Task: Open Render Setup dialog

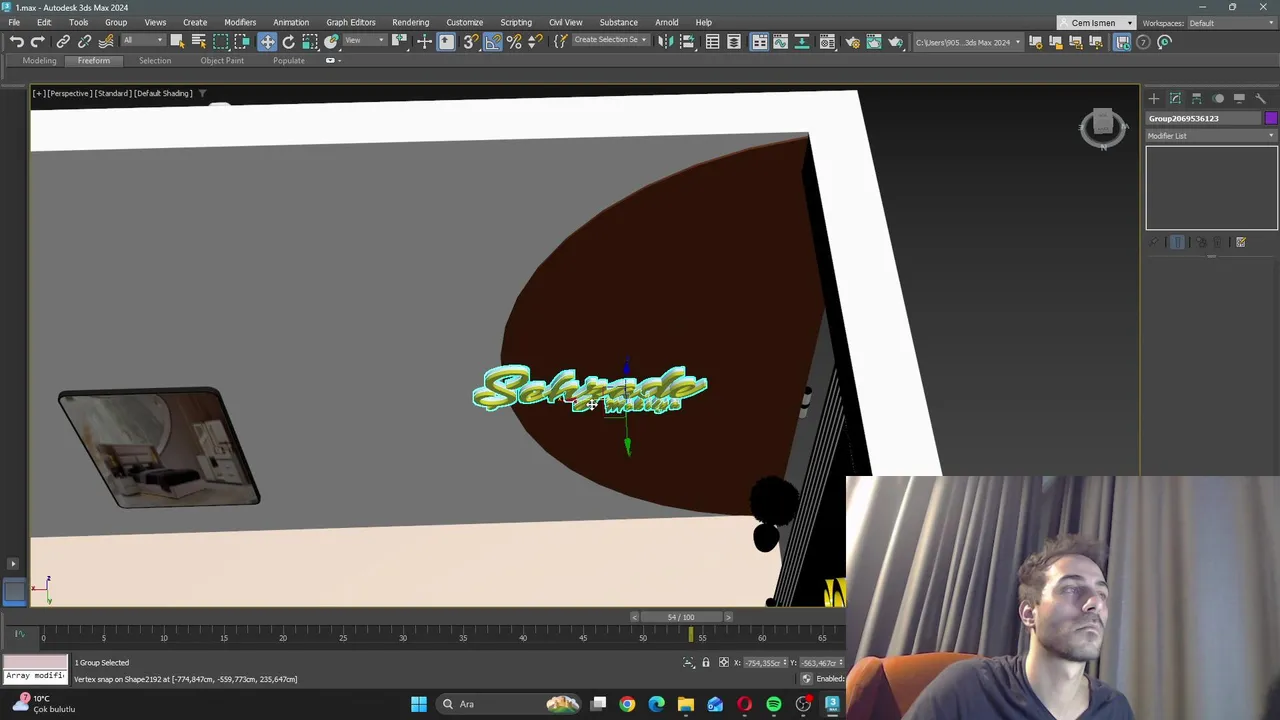Action: tap(852, 41)
